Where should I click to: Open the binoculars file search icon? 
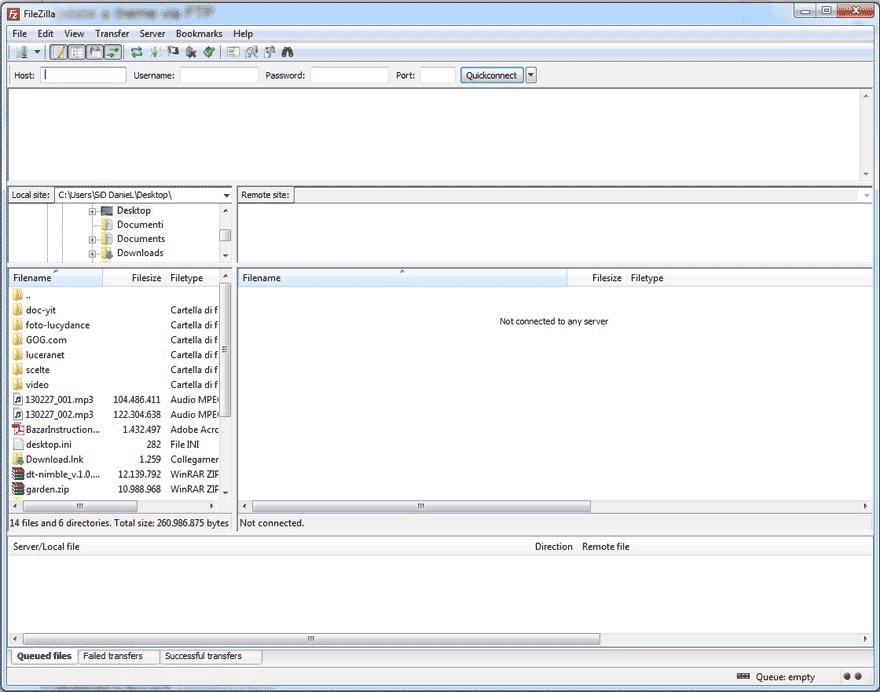point(287,52)
